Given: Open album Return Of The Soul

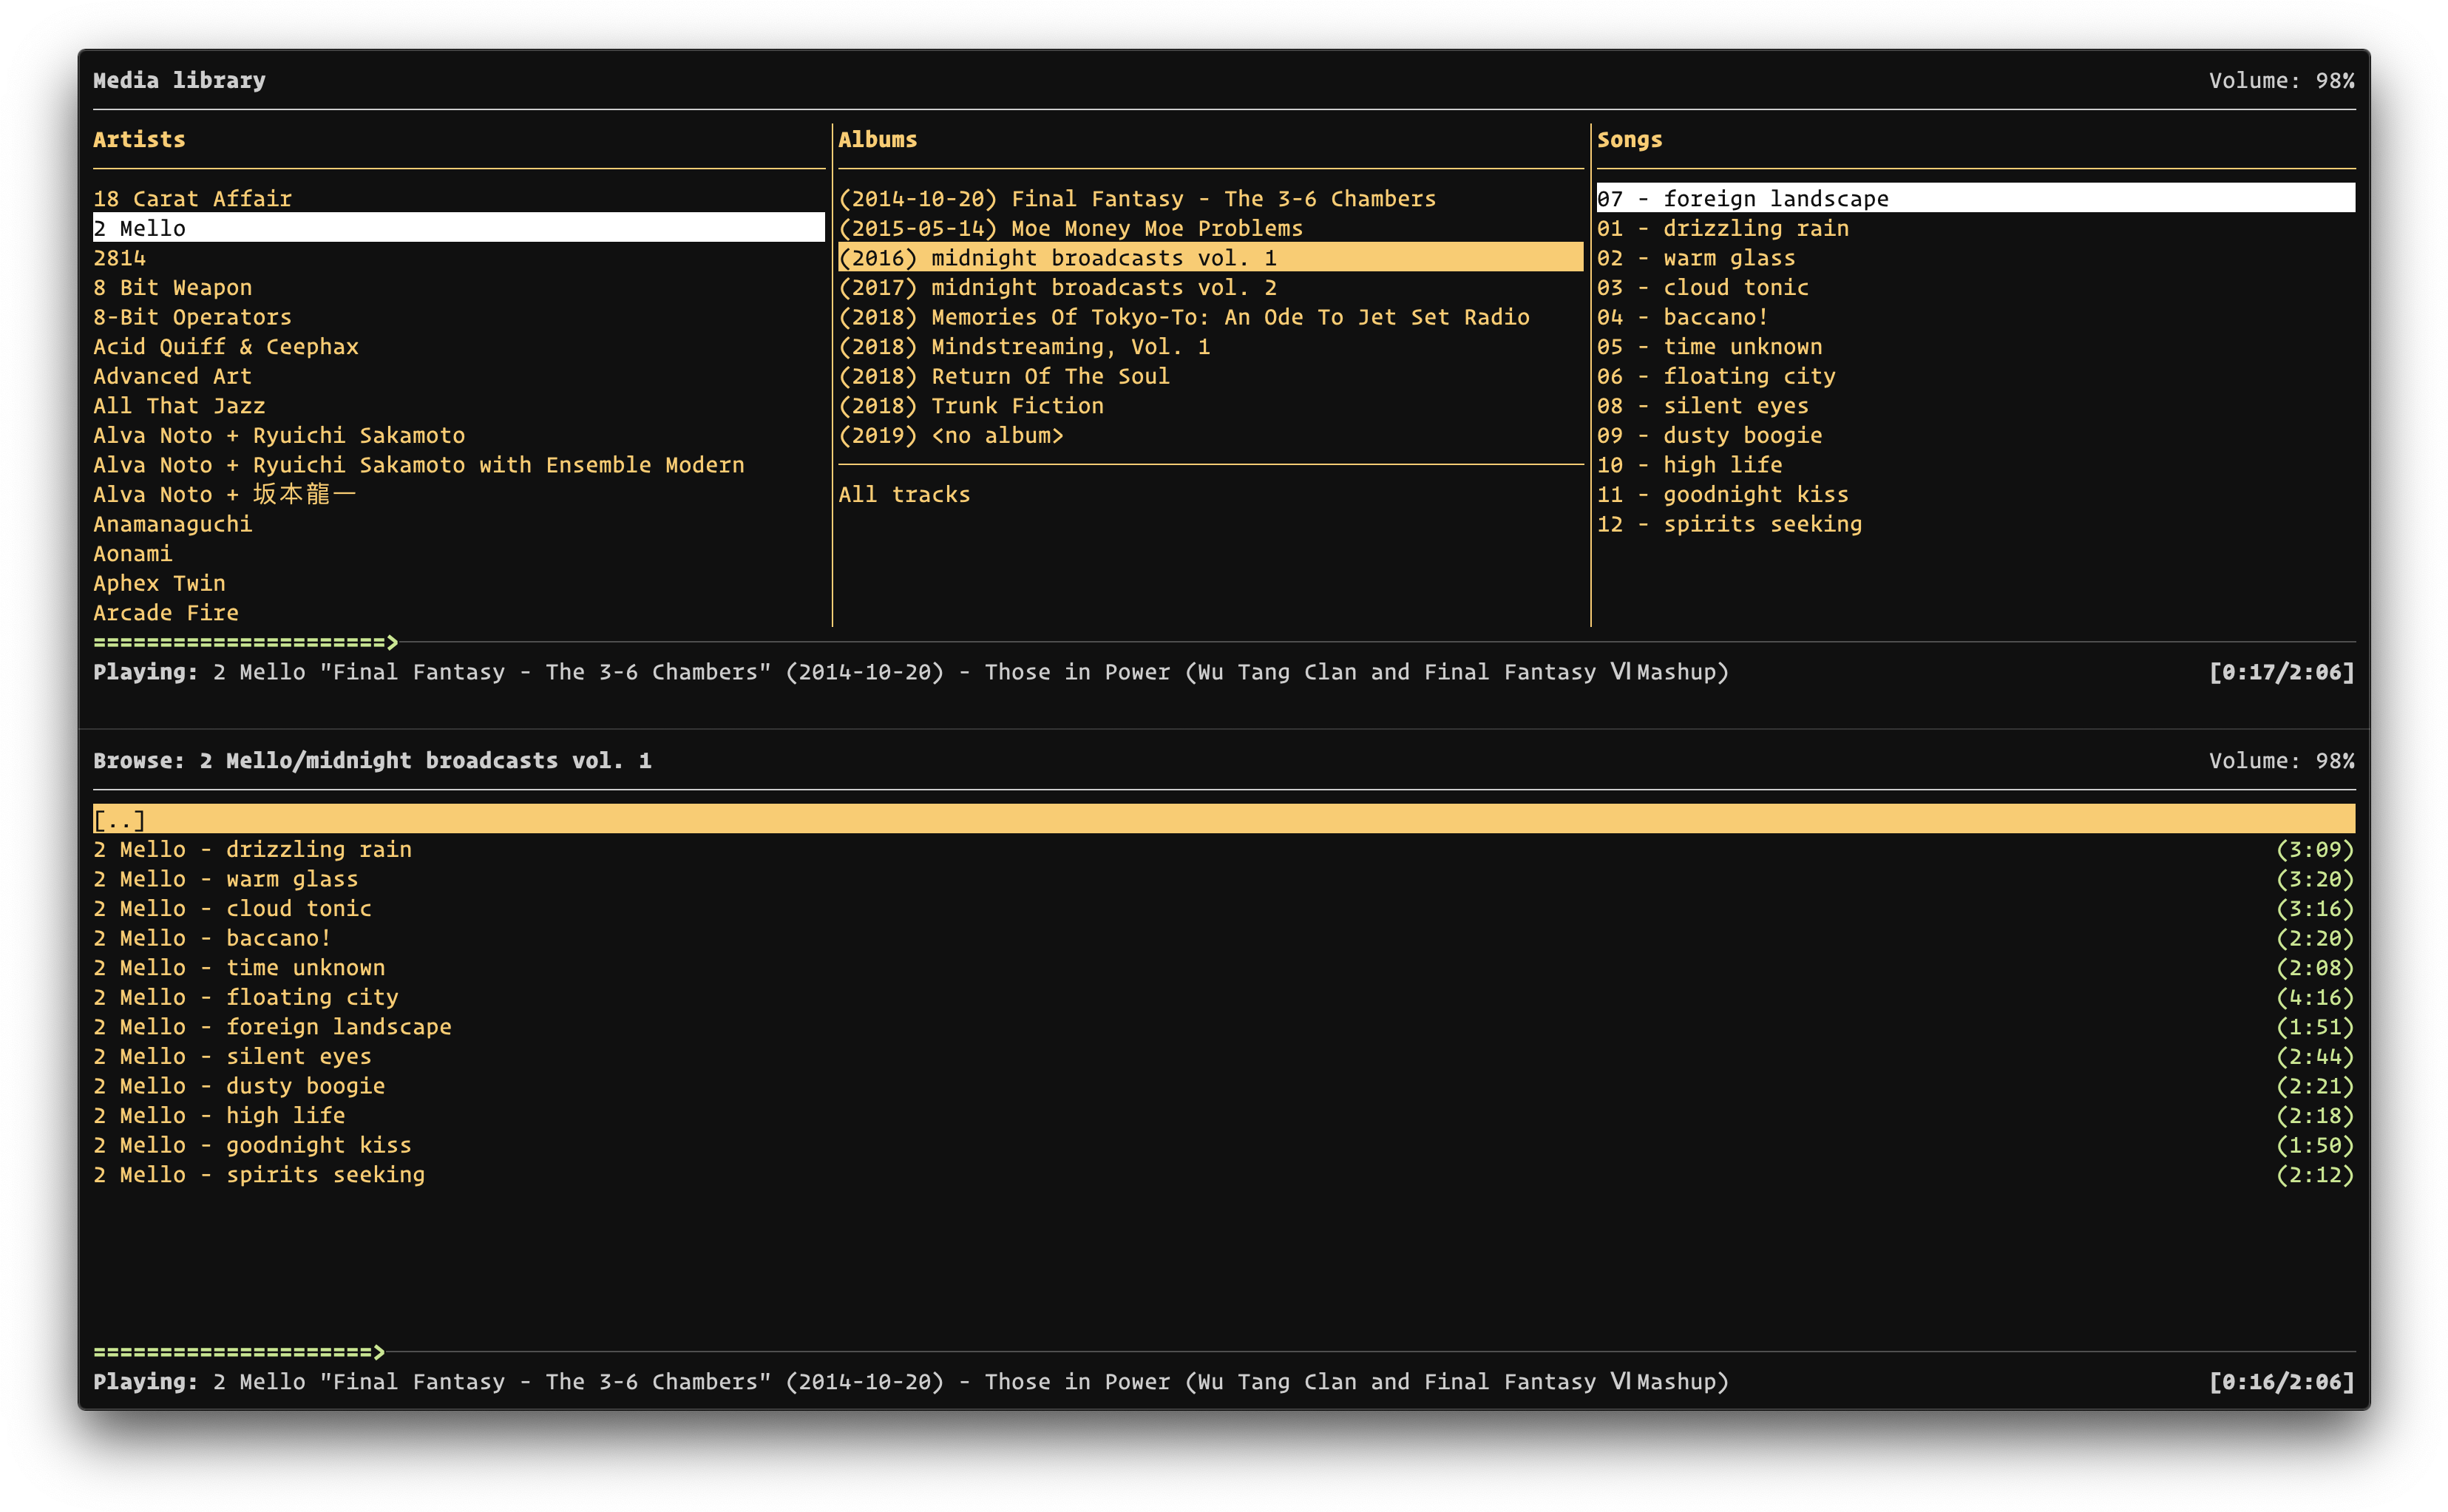Looking at the screenshot, I should click(1005, 376).
